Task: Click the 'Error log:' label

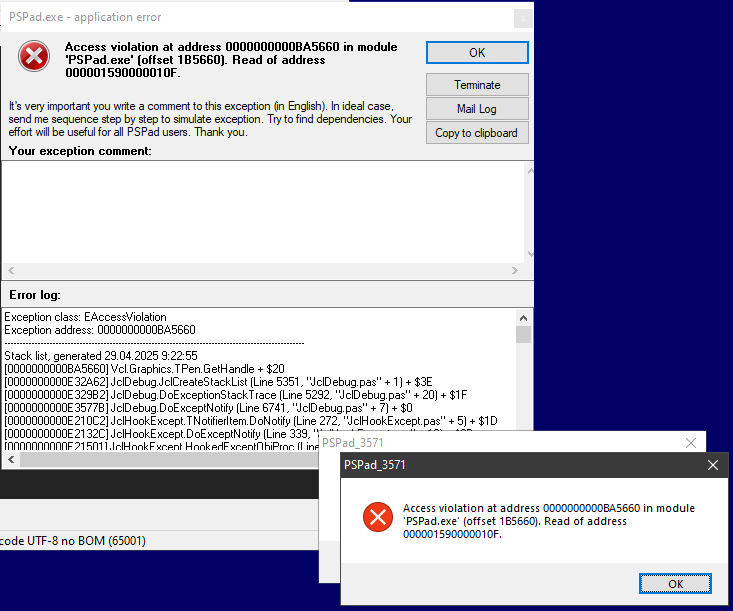Action: coord(35,295)
